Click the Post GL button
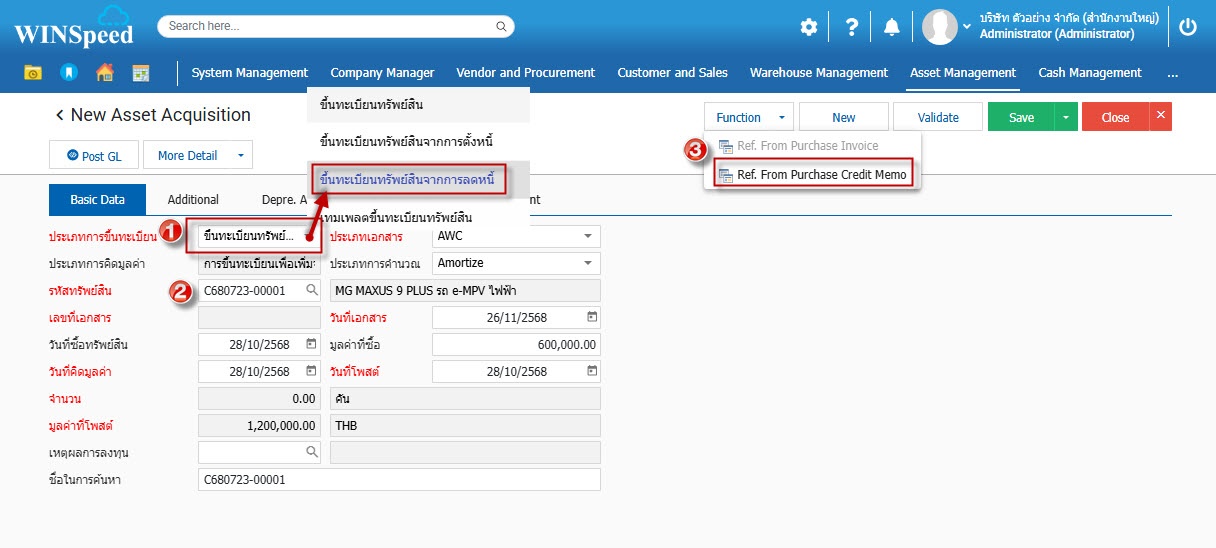 click(x=94, y=155)
